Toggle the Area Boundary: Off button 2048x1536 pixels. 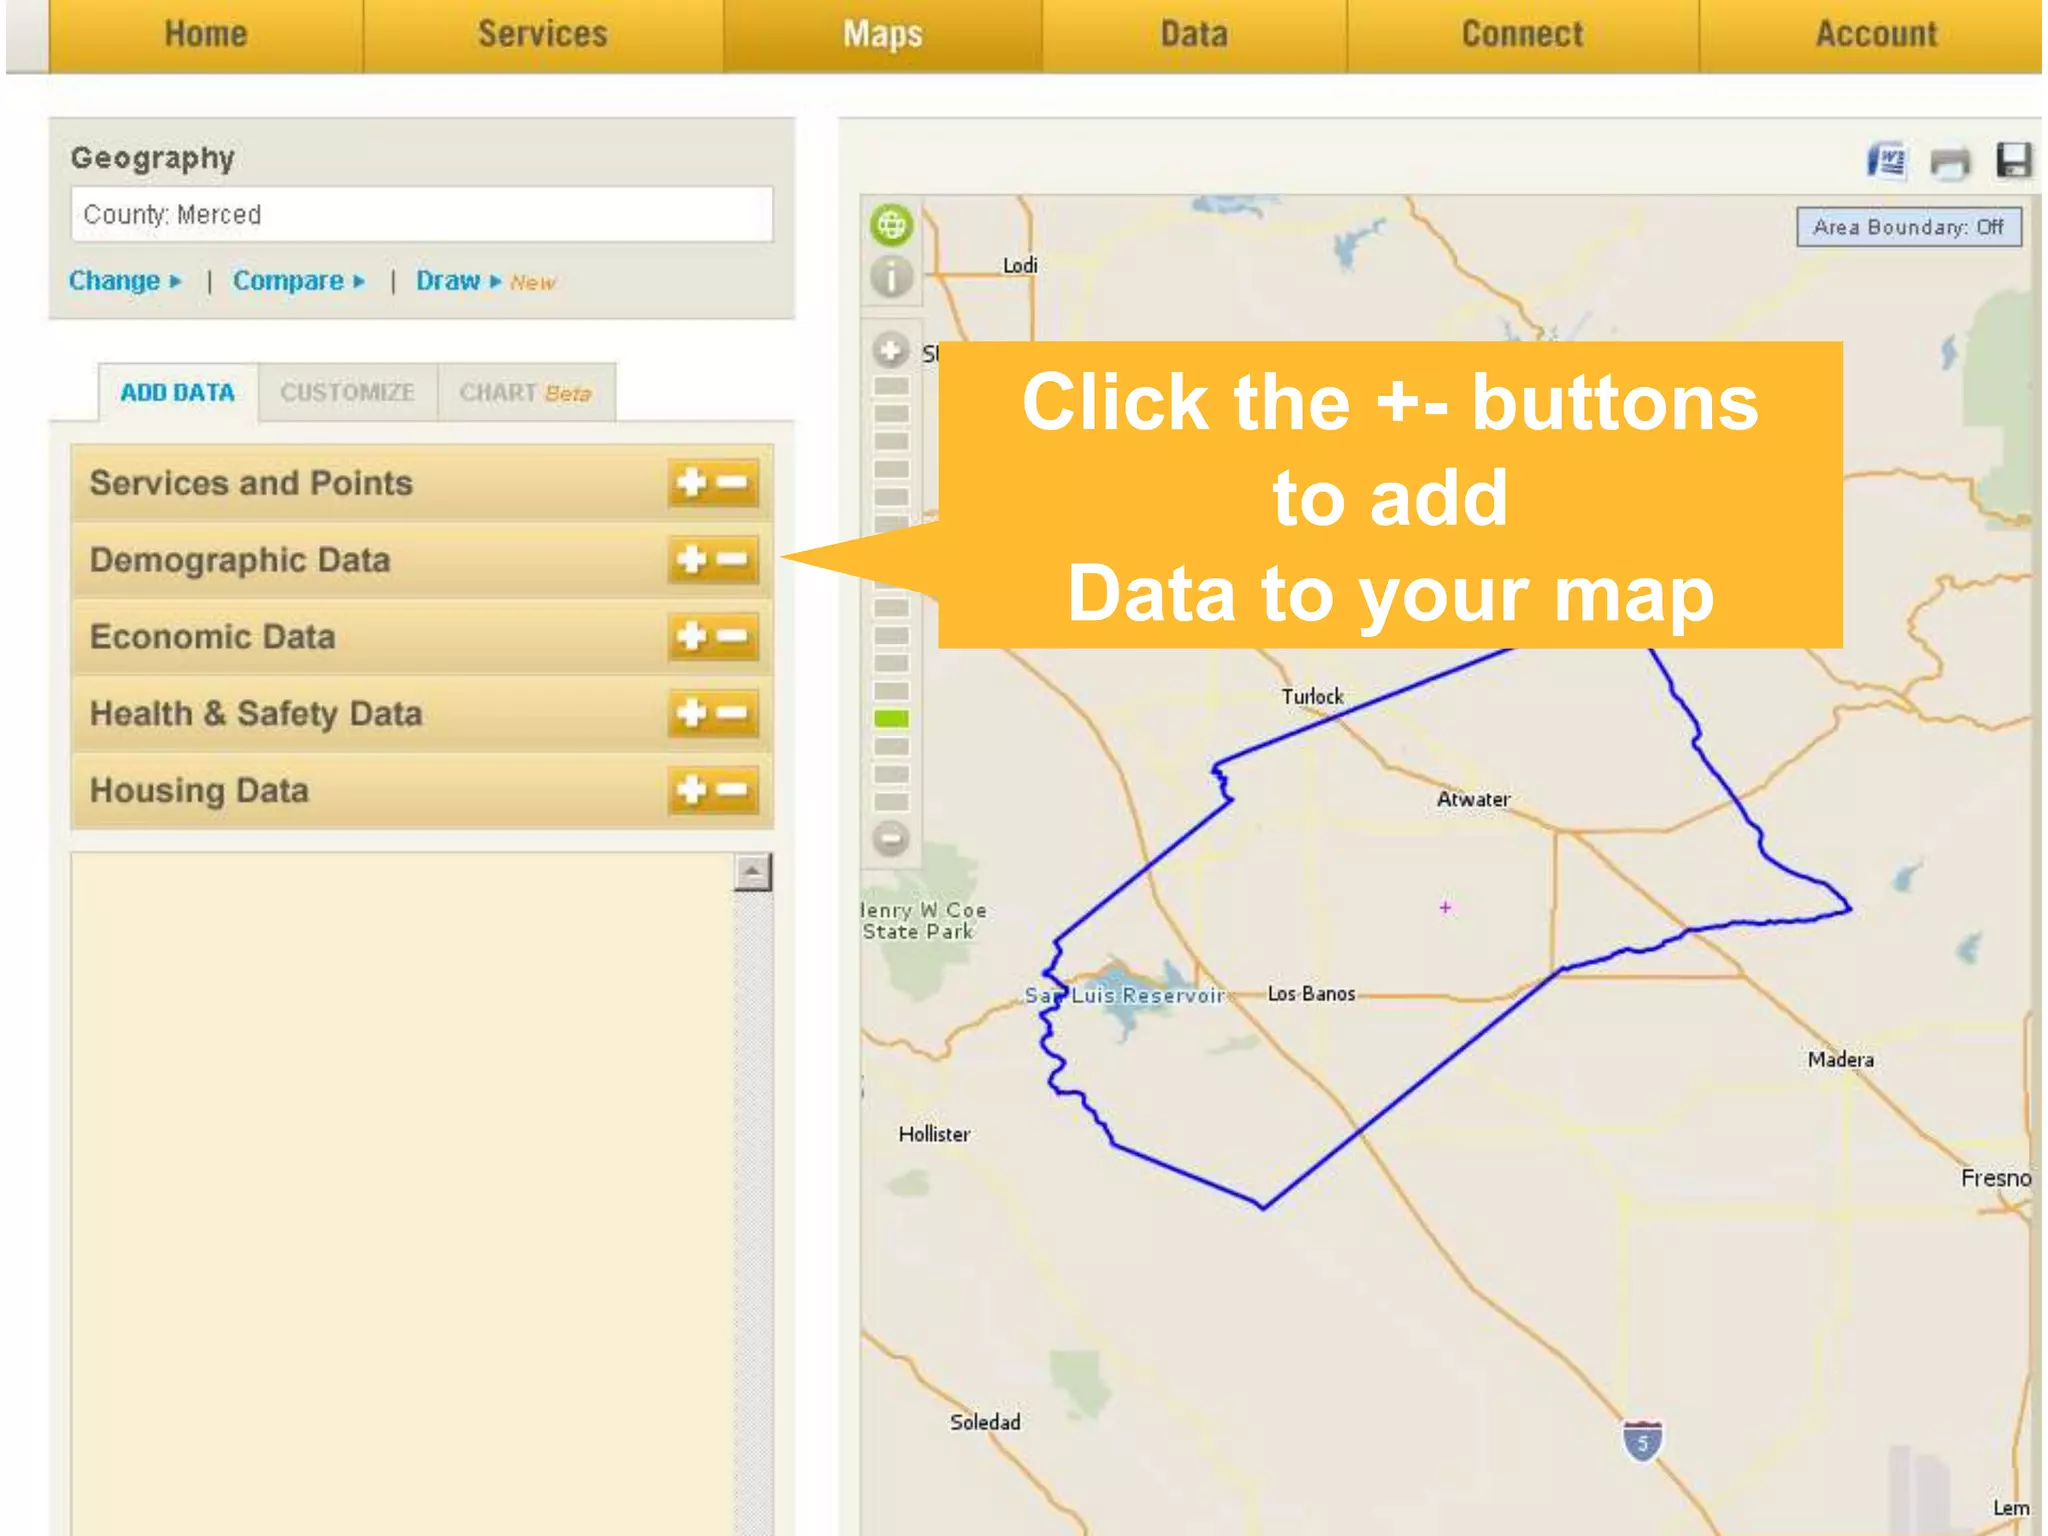coord(1908,227)
